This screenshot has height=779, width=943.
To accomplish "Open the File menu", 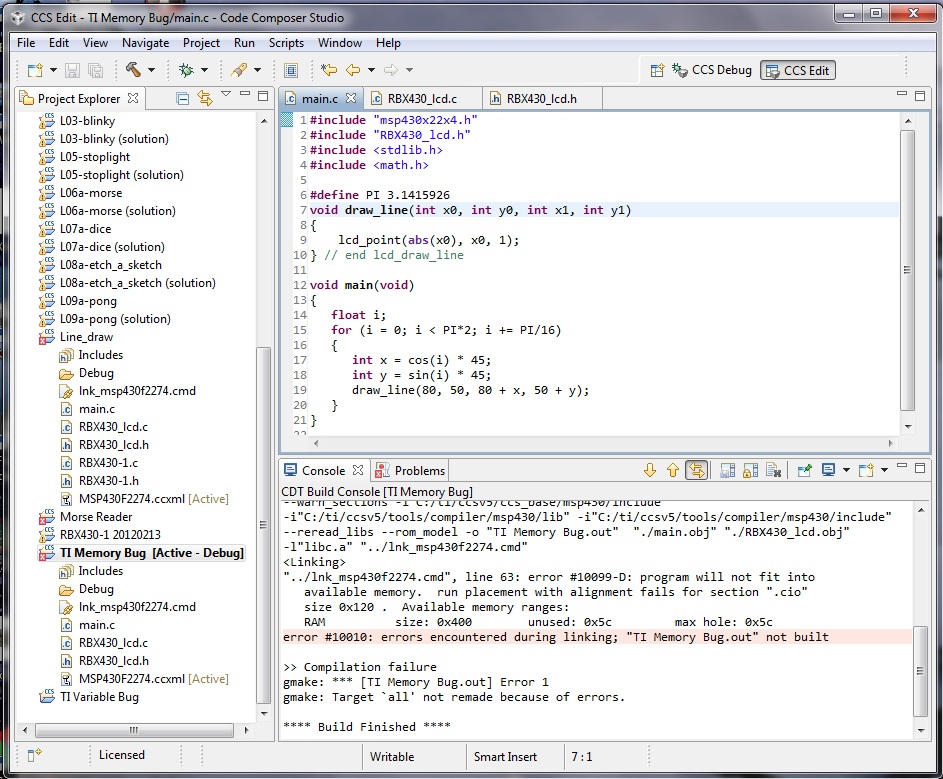I will tap(26, 43).
